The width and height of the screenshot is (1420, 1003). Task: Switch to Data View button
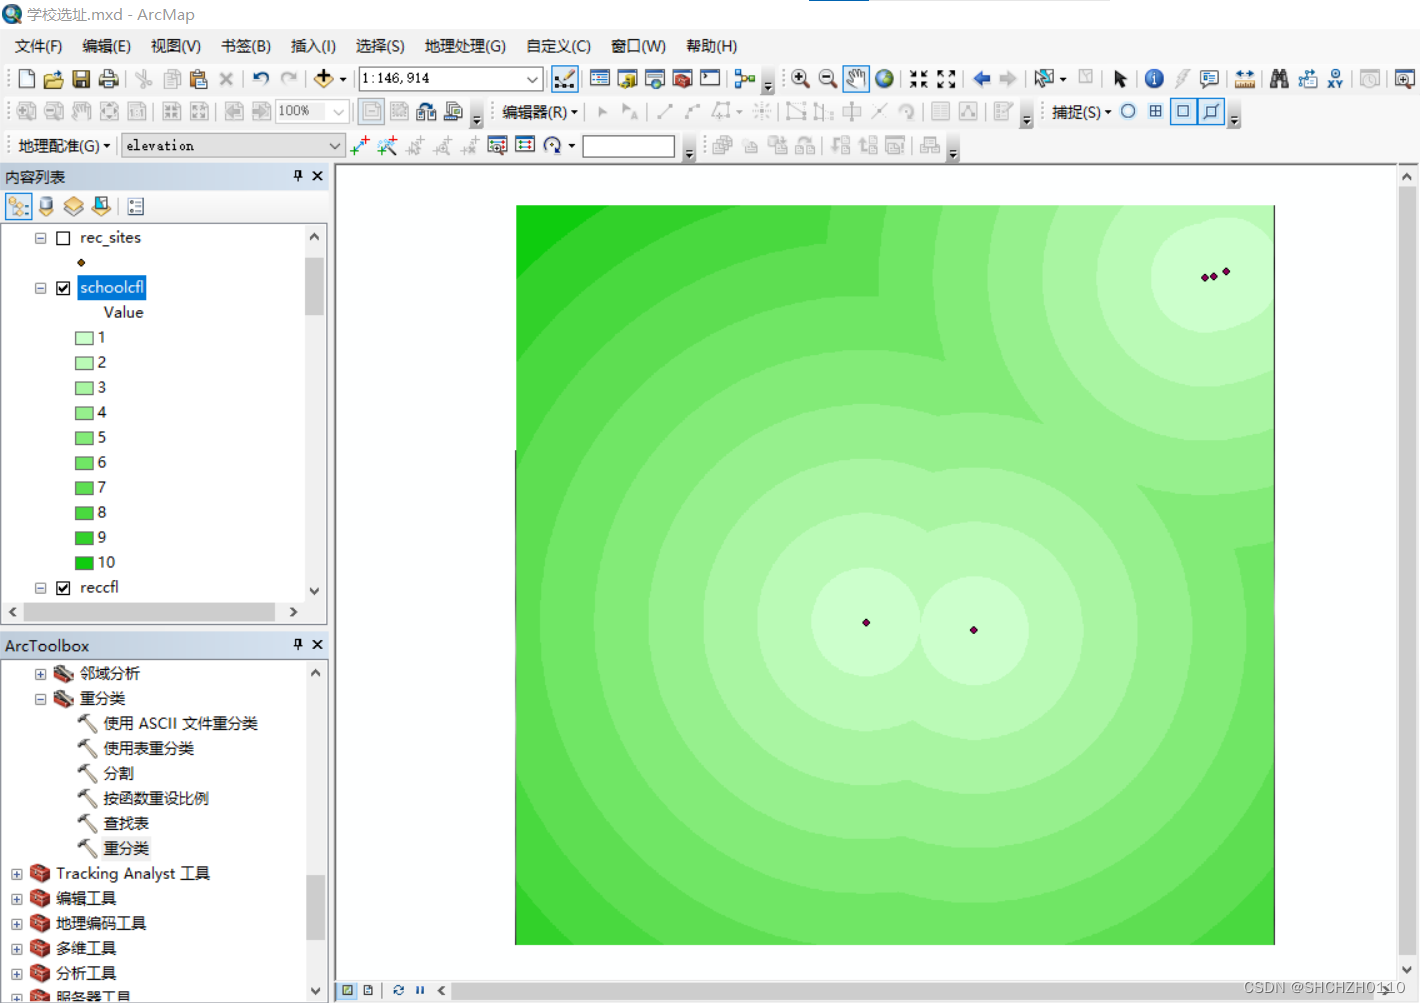tap(347, 990)
